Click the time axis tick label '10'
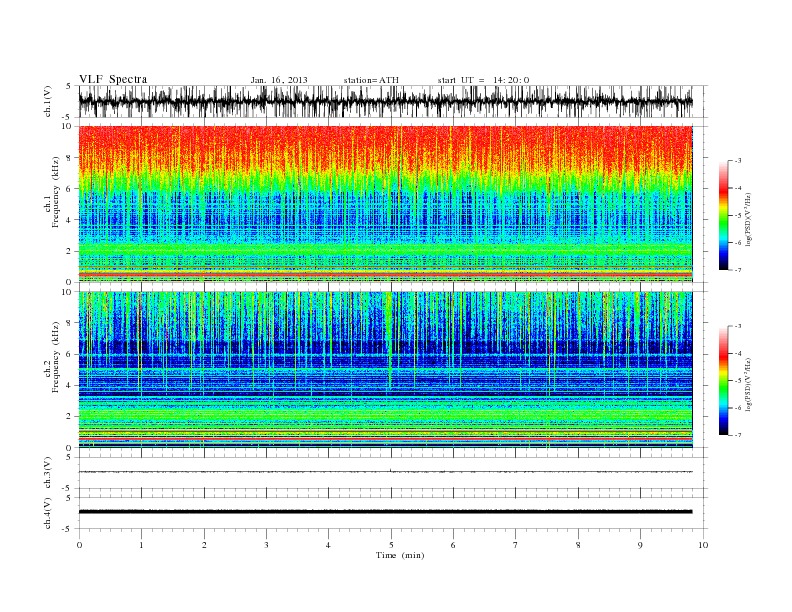Image resolution: width=792 pixels, height=612 pixels. (703, 545)
